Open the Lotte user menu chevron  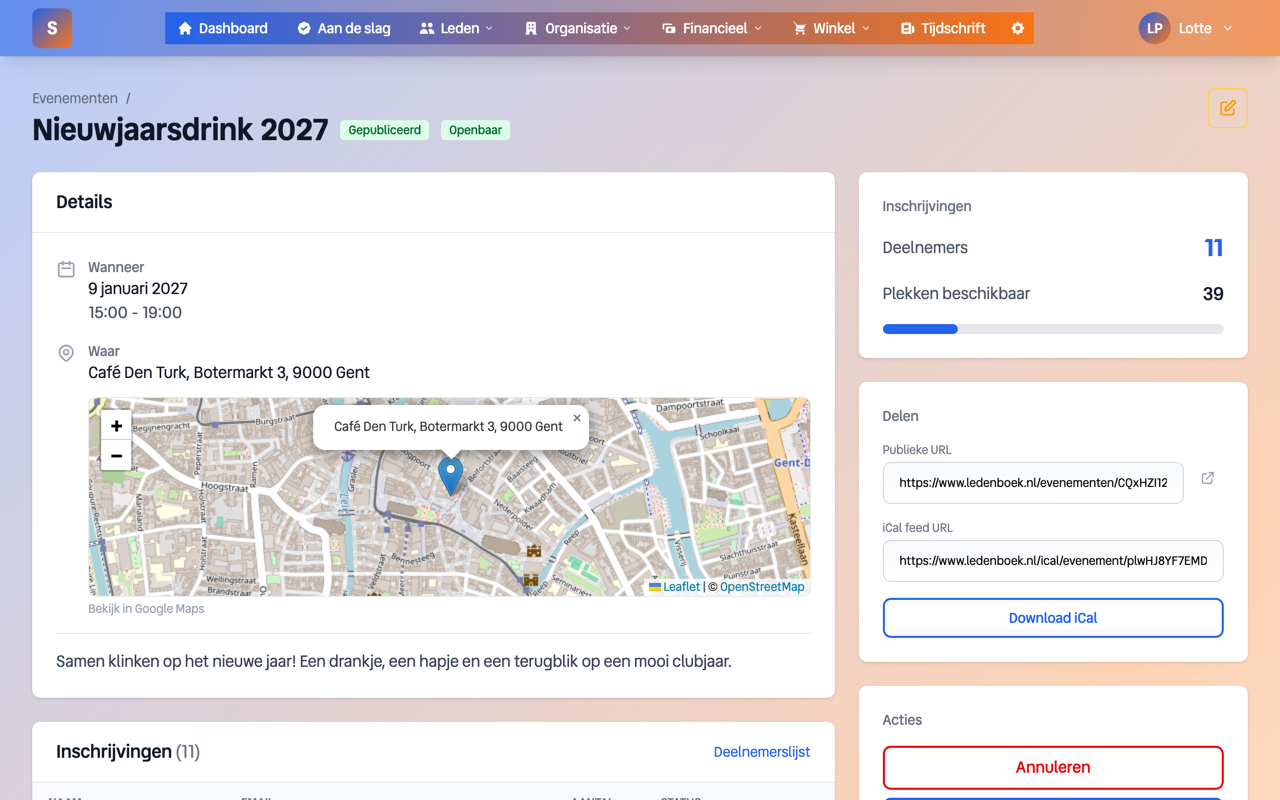point(1228,28)
